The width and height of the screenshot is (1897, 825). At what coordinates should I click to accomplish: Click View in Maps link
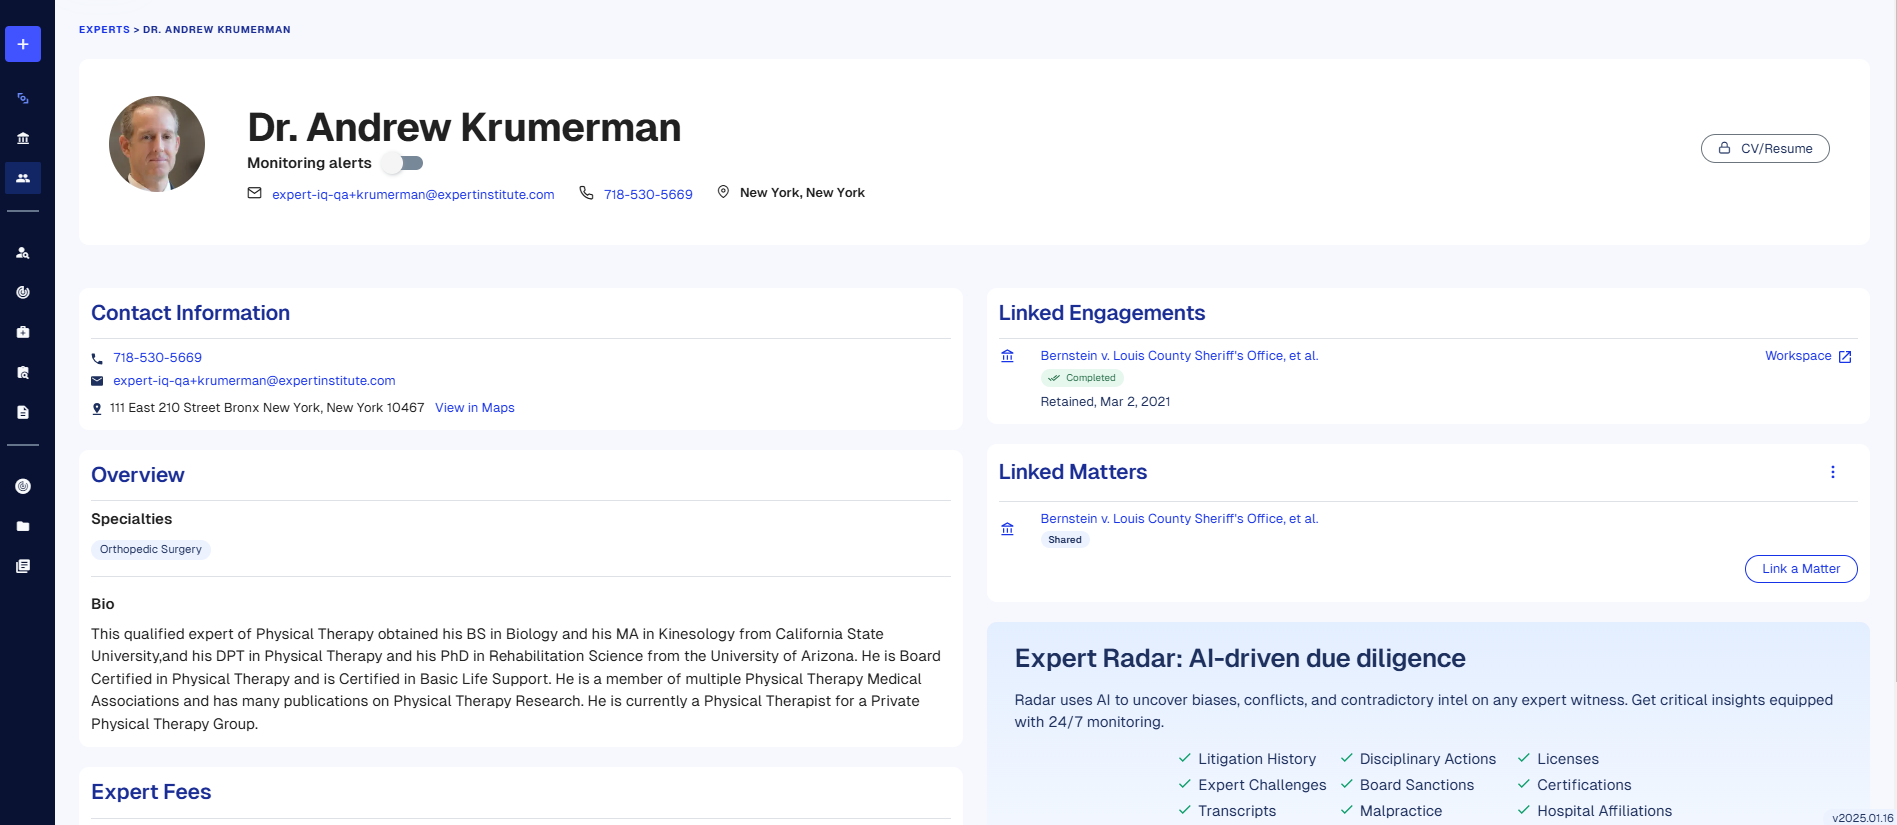(x=474, y=408)
